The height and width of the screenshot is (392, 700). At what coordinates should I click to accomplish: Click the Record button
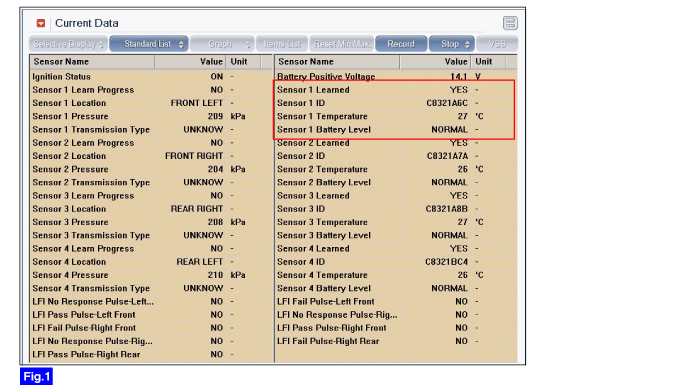[401, 44]
